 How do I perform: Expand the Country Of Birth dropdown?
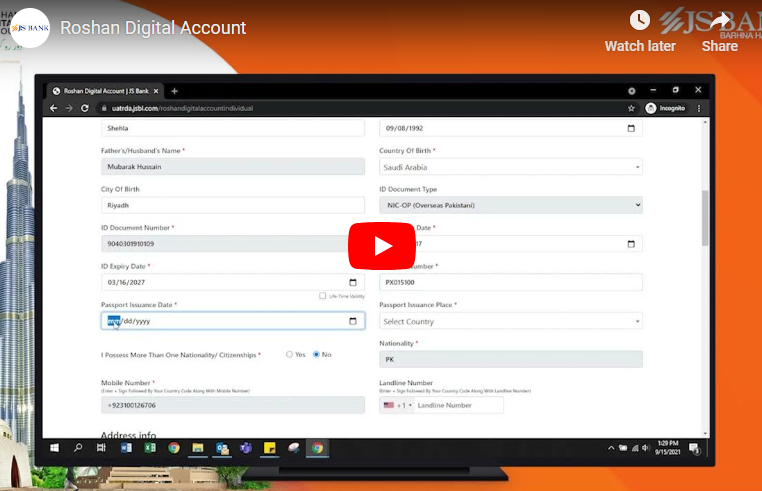click(511, 167)
